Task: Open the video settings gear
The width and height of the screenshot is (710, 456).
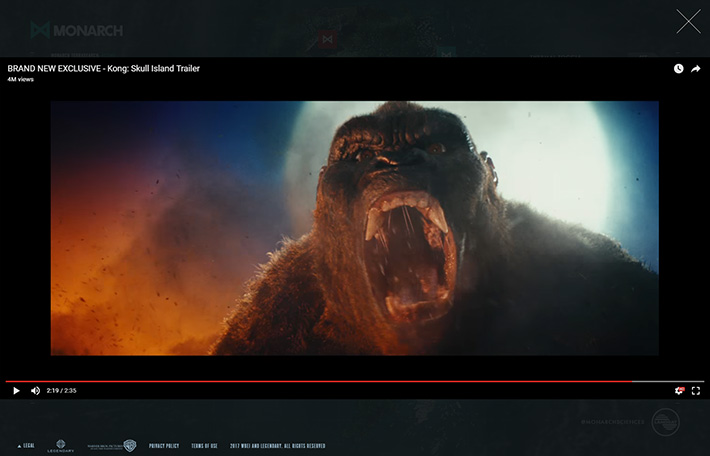Action: 679,391
